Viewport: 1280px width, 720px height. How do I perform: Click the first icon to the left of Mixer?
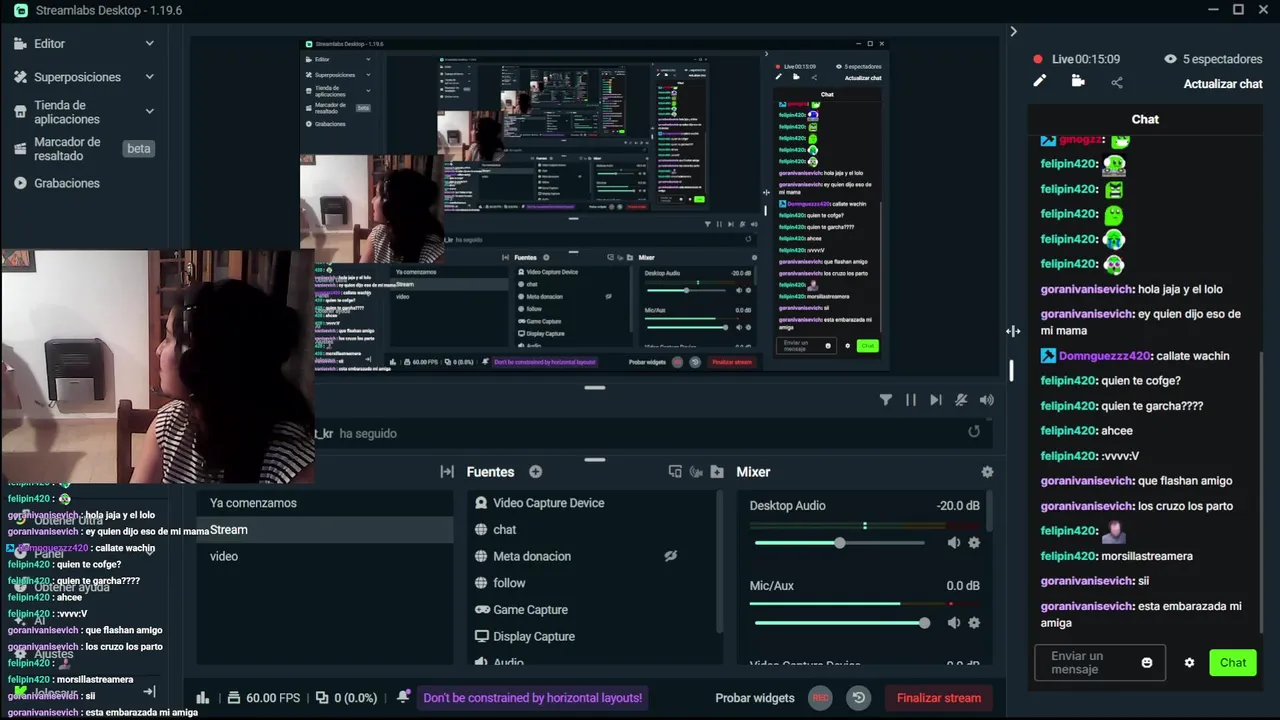(717, 472)
